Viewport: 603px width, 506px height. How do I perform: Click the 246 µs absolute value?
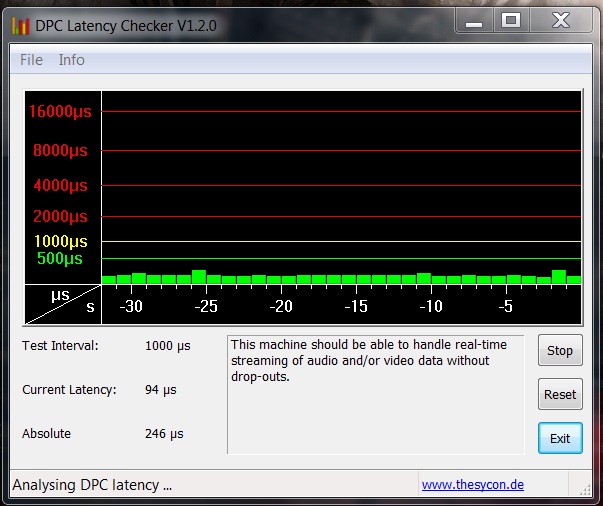tap(164, 434)
